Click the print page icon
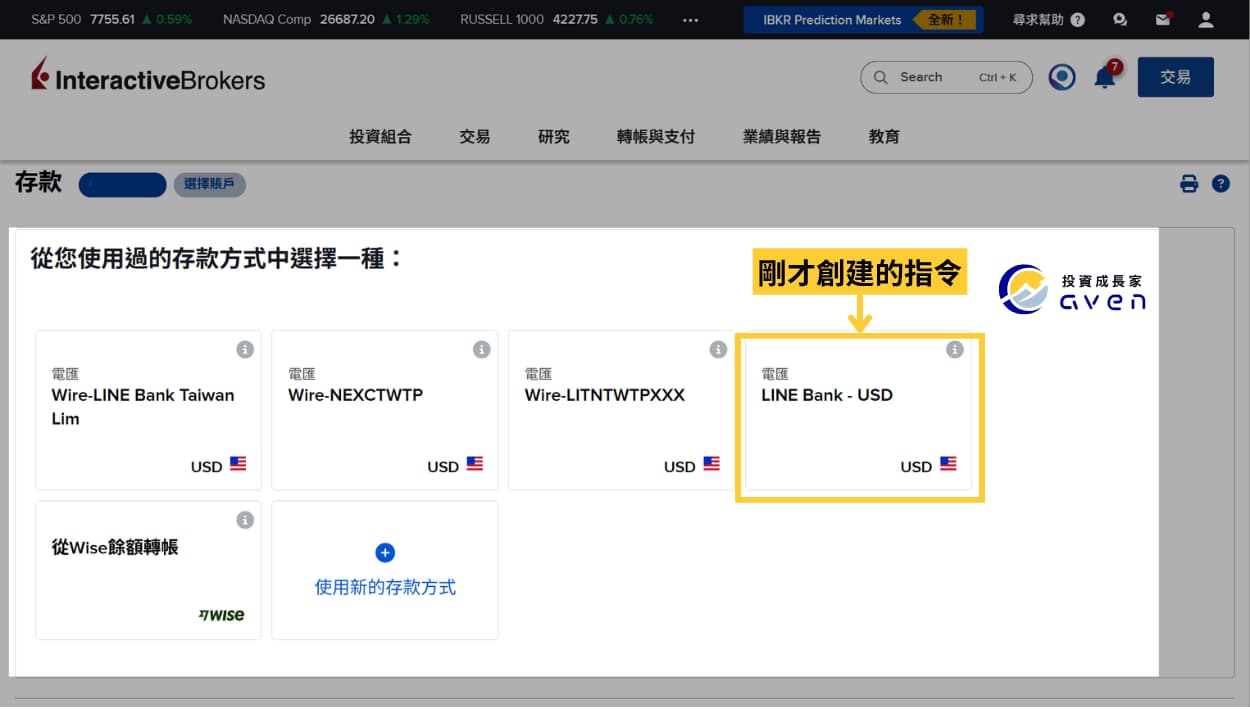 pyautogui.click(x=1189, y=184)
